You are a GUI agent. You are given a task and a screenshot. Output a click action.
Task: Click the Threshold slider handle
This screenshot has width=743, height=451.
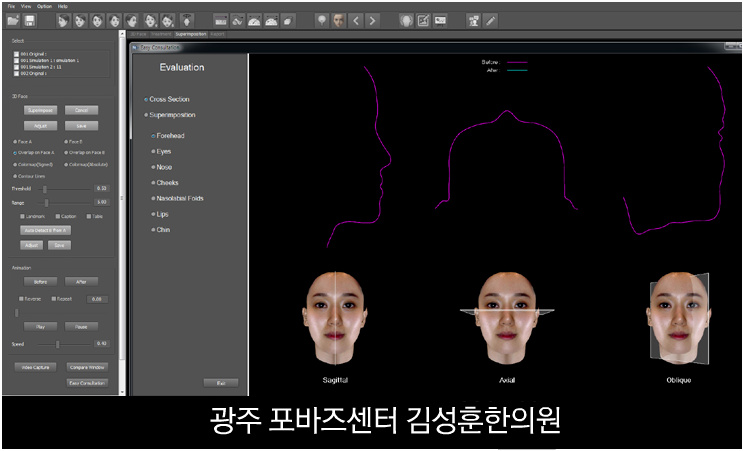point(45,189)
